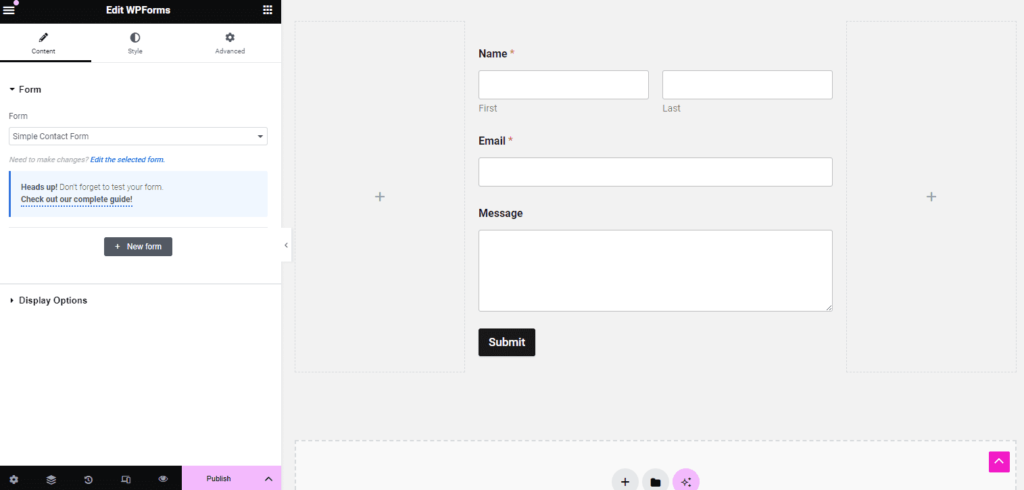Open the Navigator layers icon

[x=51, y=479]
